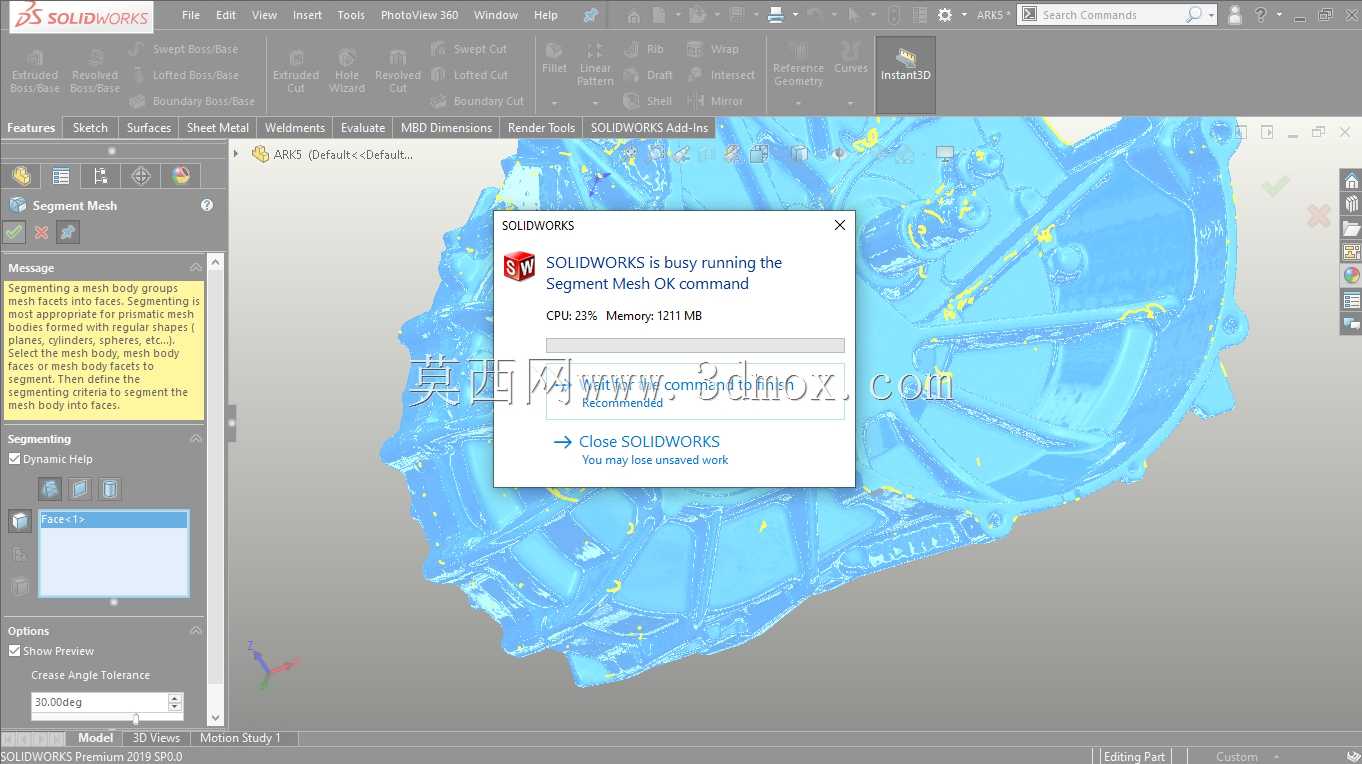1362x764 pixels.
Task: Open the Custom Properties task pane tab
Action: pyautogui.click(x=1351, y=300)
